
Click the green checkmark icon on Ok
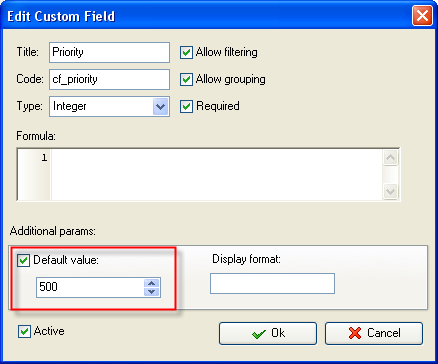[x=259, y=334]
